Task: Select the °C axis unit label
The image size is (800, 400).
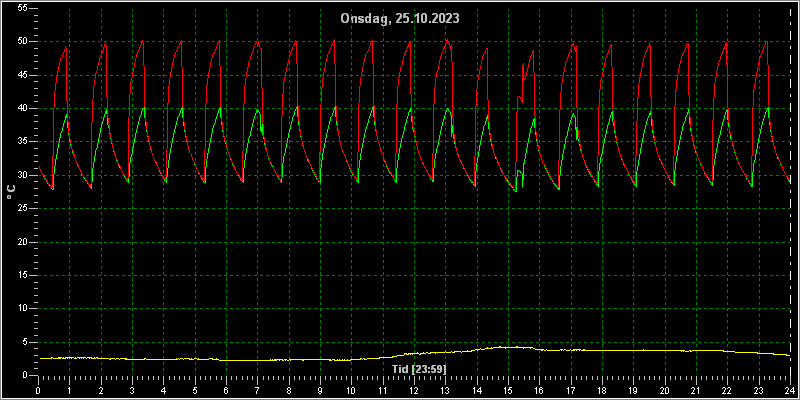Action: [x=11, y=192]
